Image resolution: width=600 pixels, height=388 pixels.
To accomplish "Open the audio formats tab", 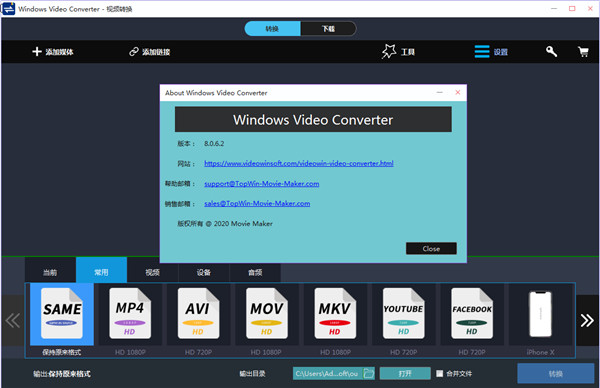I will (x=255, y=272).
